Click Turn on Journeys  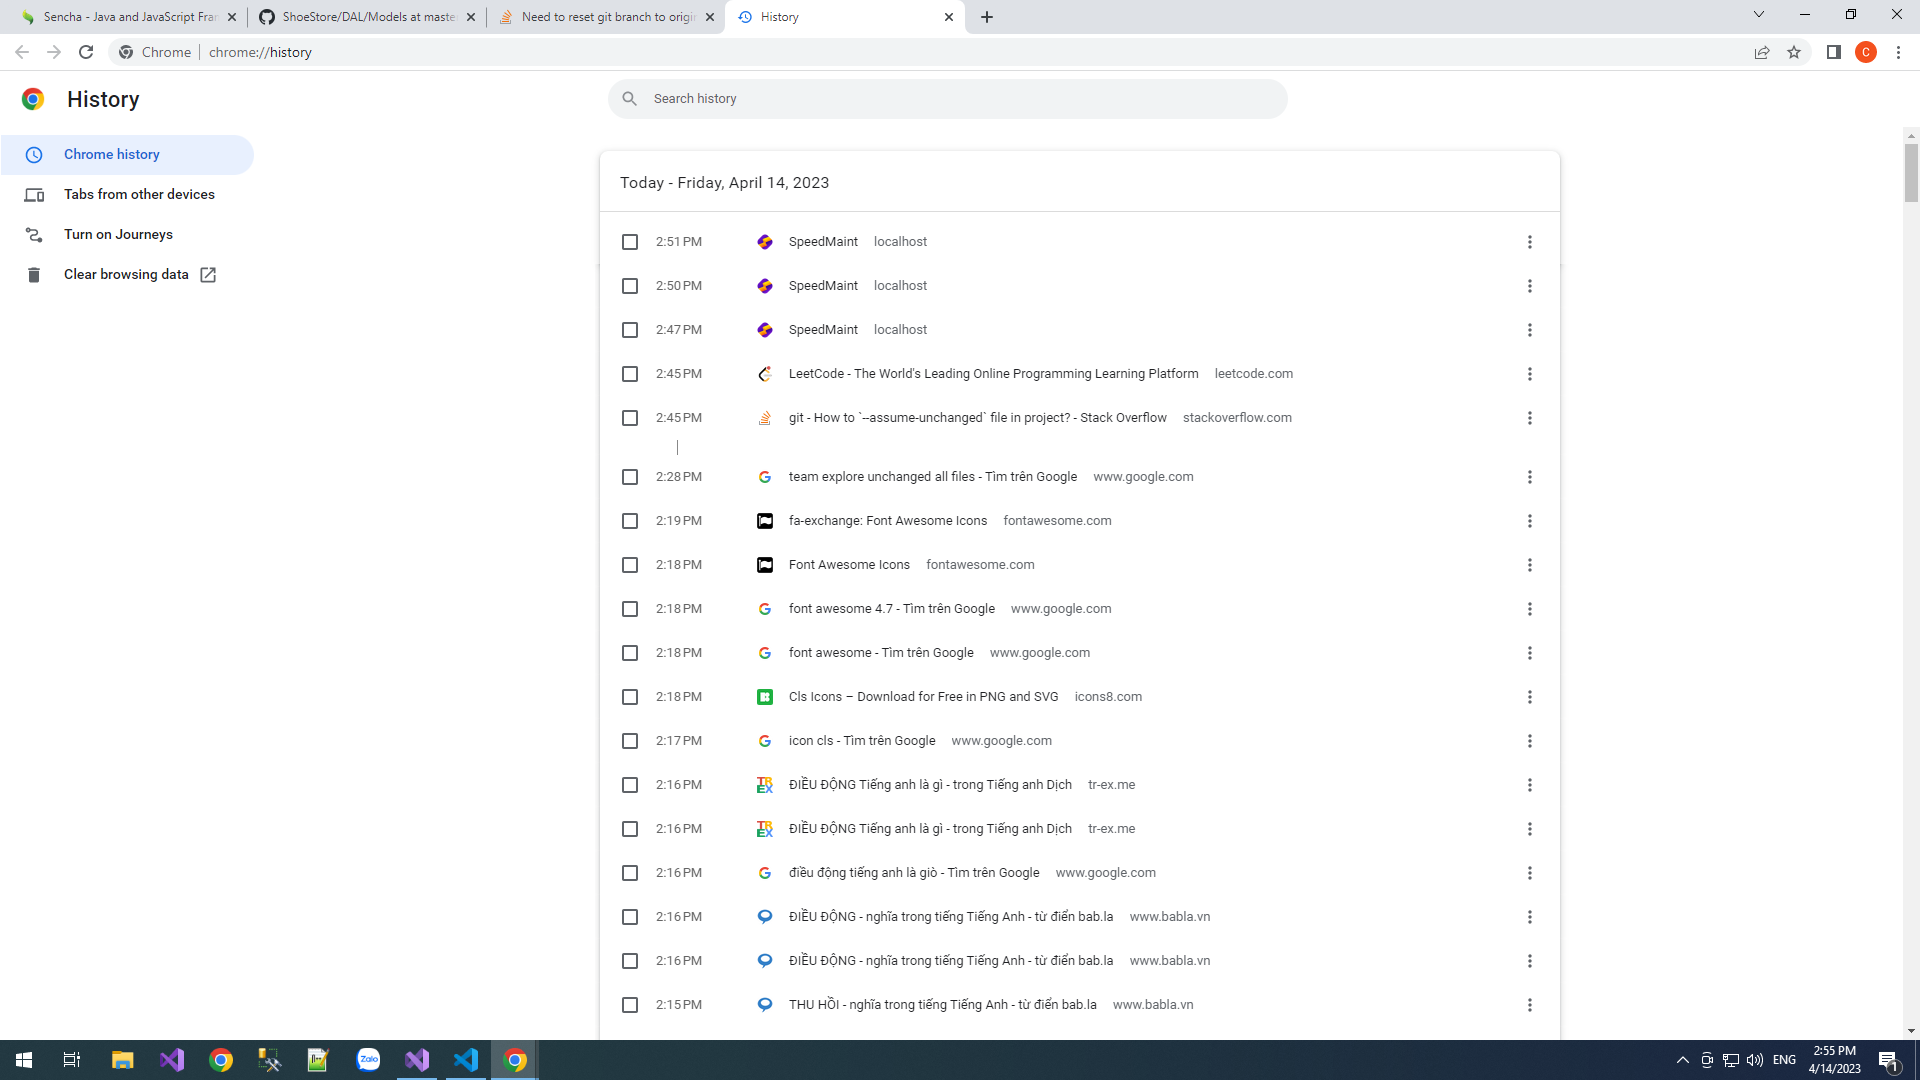pos(128,235)
